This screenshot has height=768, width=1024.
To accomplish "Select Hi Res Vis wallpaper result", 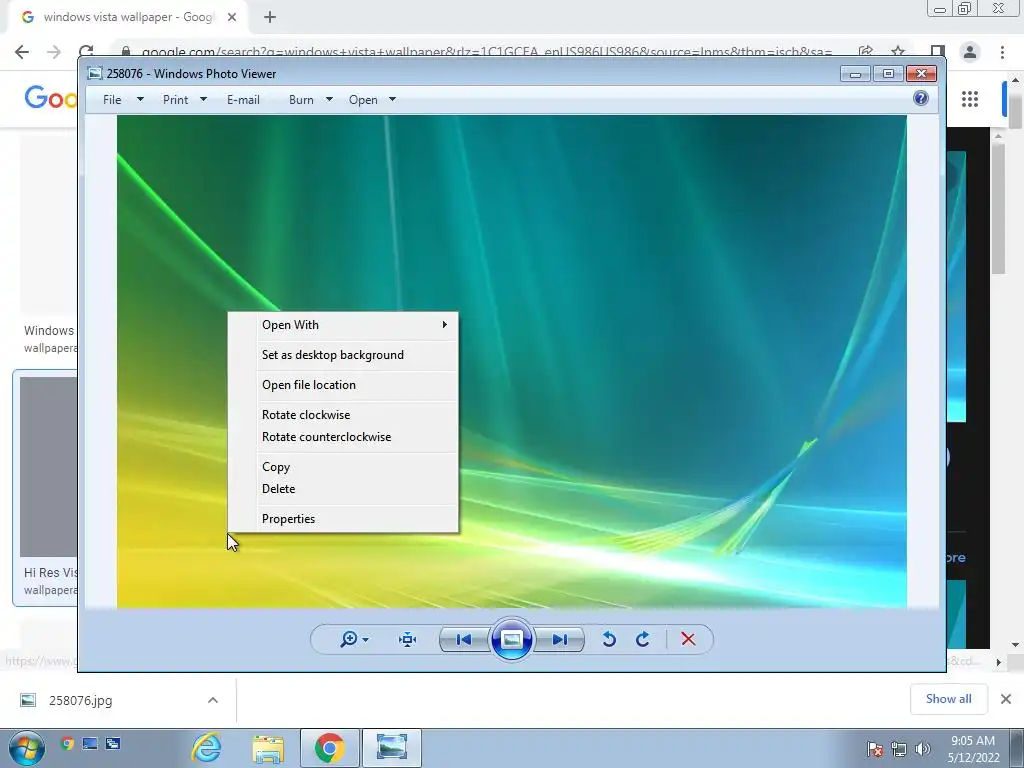I will [45, 488].
